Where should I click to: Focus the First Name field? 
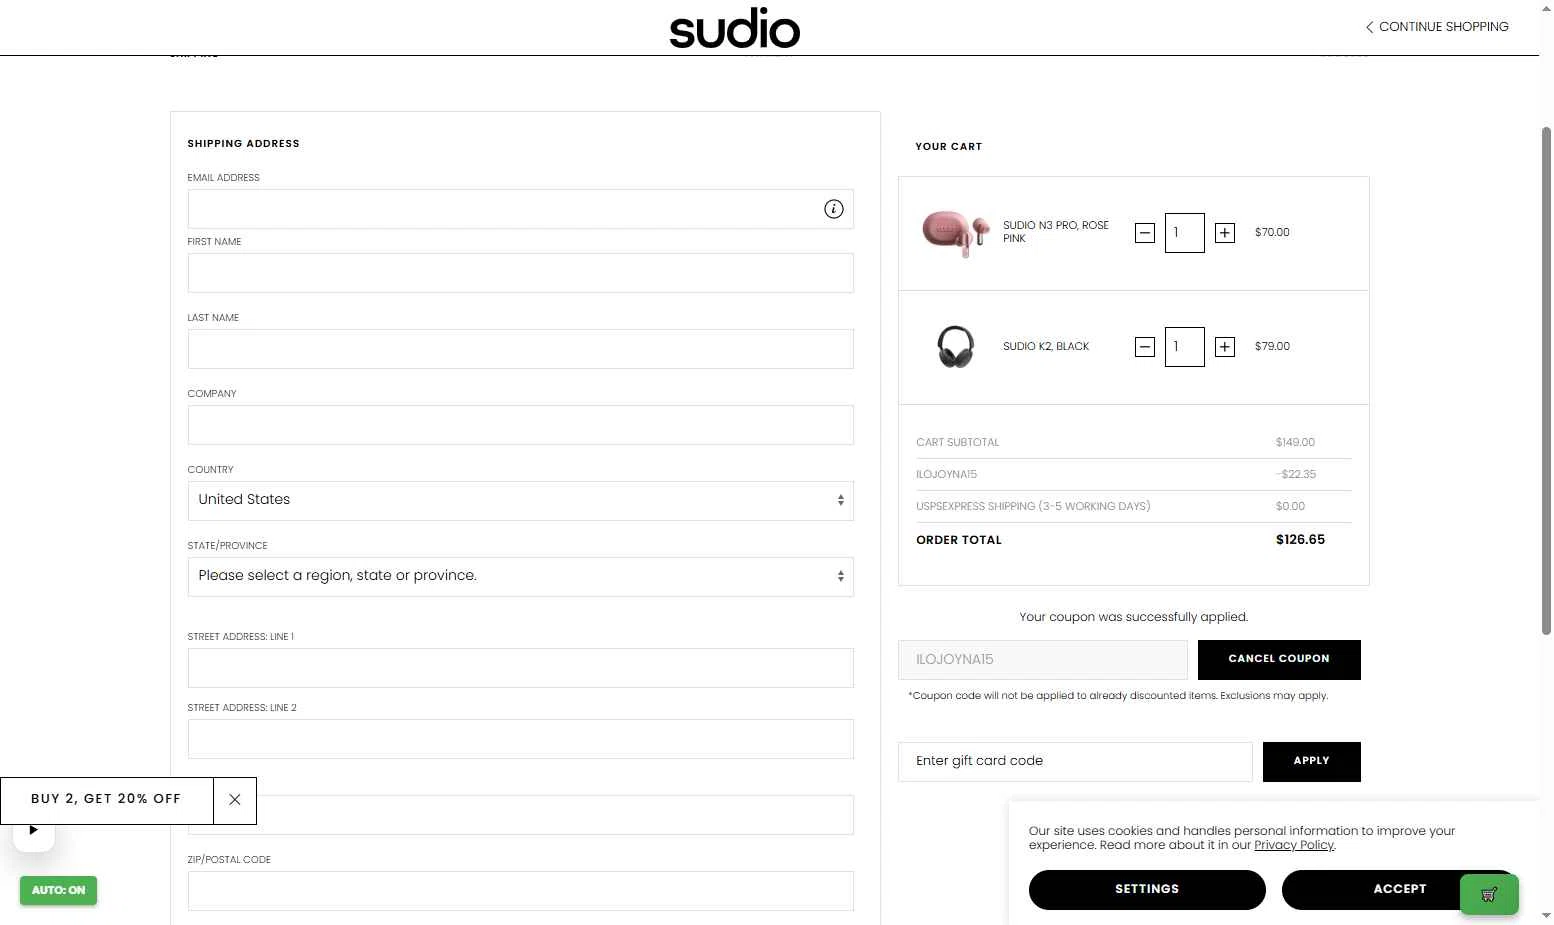point(521,273)
